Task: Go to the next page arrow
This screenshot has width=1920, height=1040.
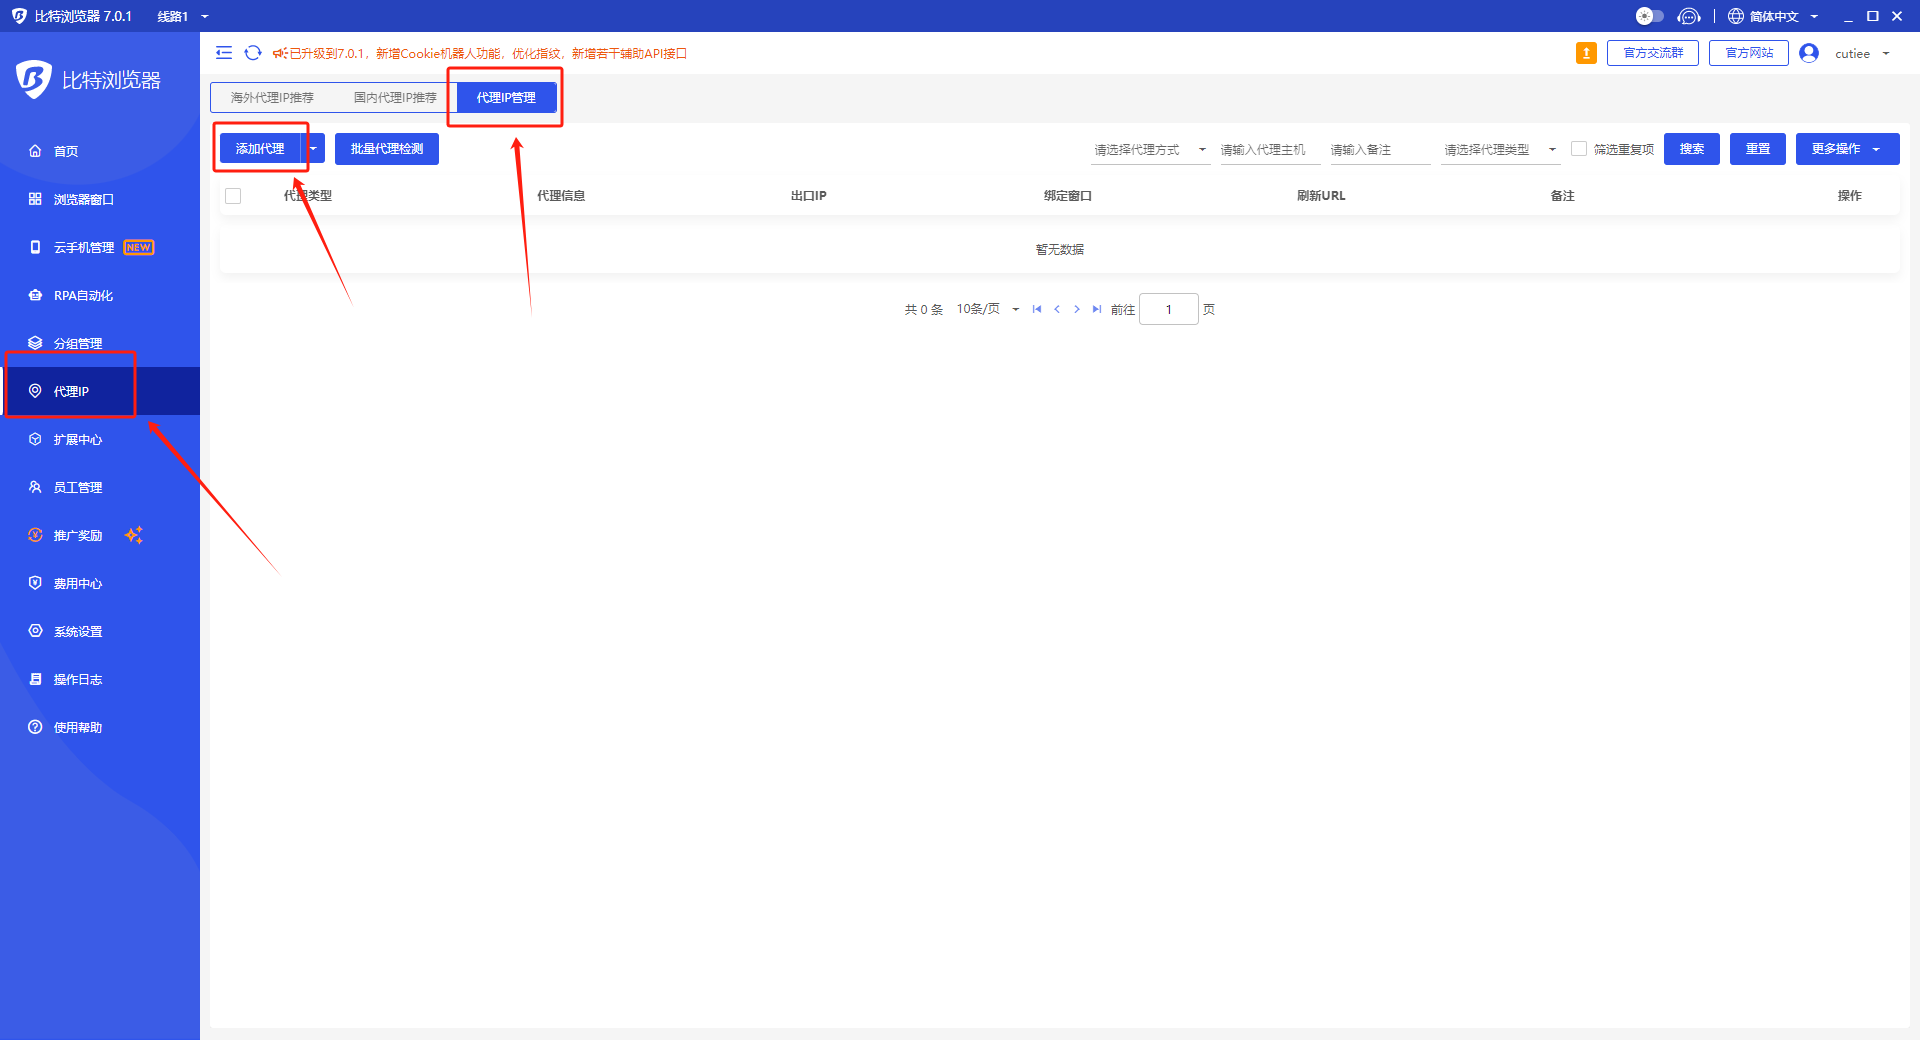Action: point(1077,309)
